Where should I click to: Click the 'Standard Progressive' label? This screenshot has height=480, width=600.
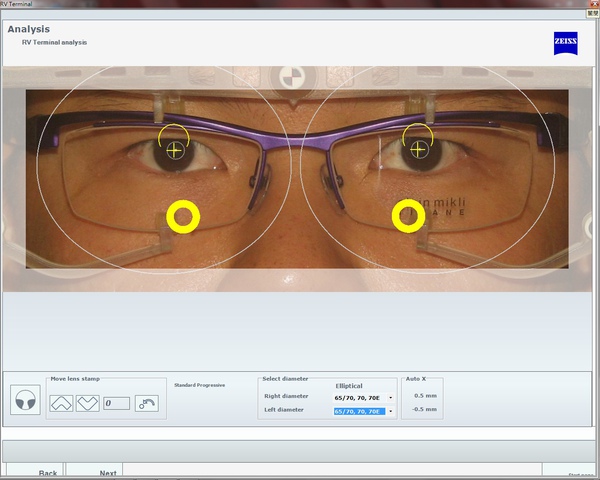point(199,385)
